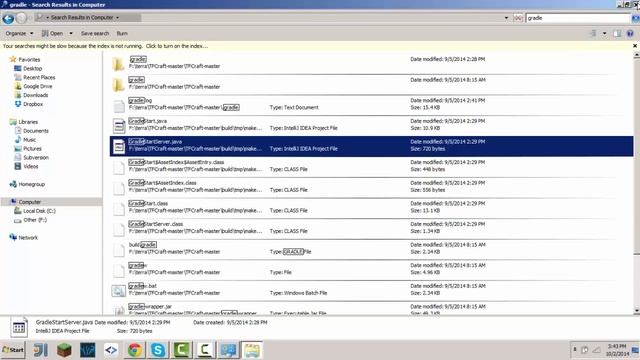Viewport: 640px width, 360px height.
Task: Change view with the views icon
Action: point(593,33)
